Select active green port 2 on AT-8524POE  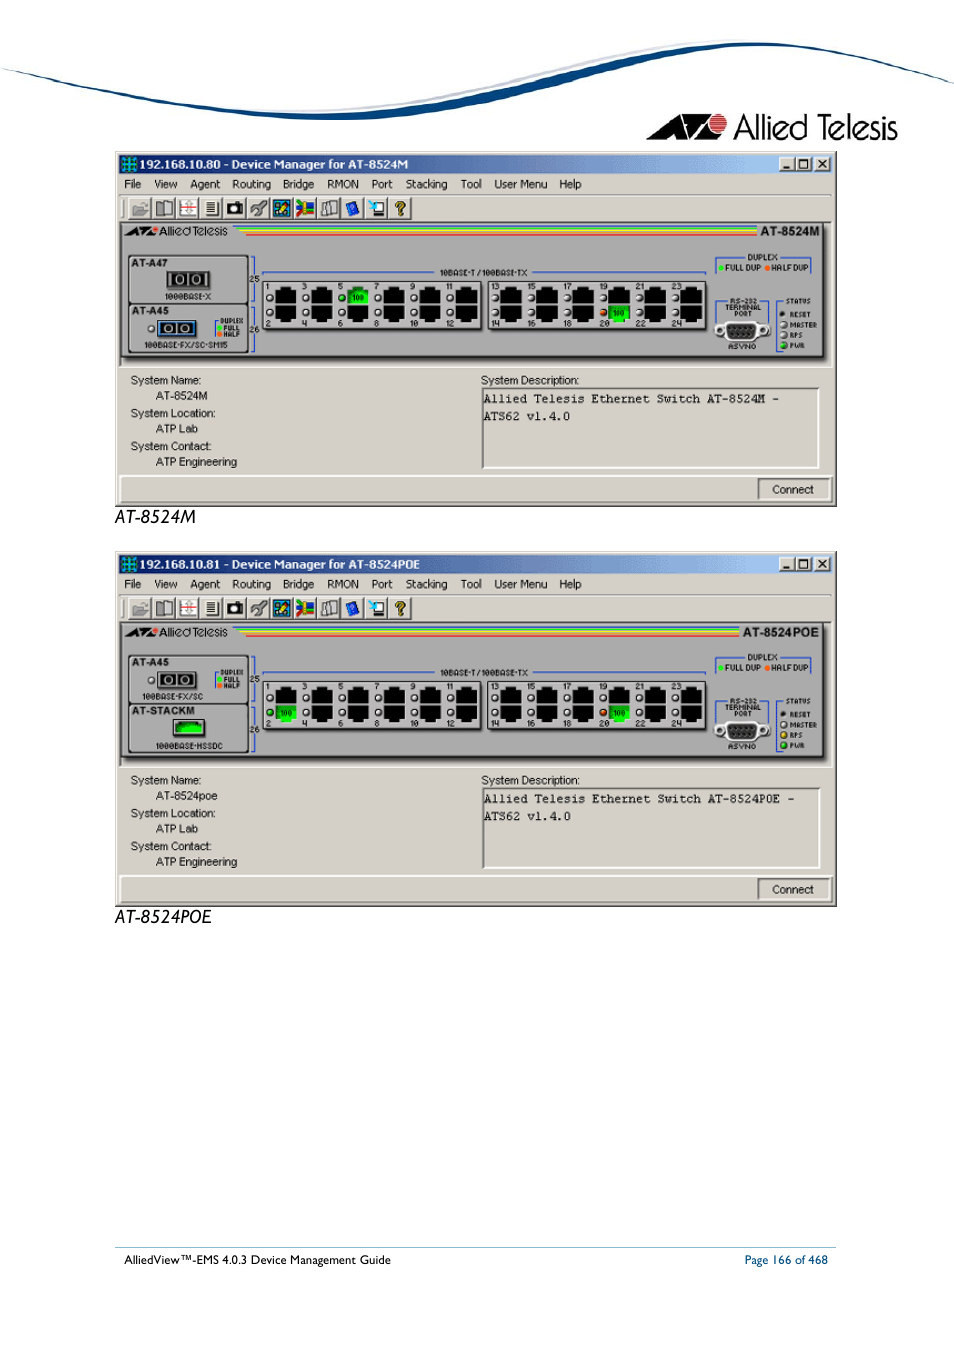(285, 713)
